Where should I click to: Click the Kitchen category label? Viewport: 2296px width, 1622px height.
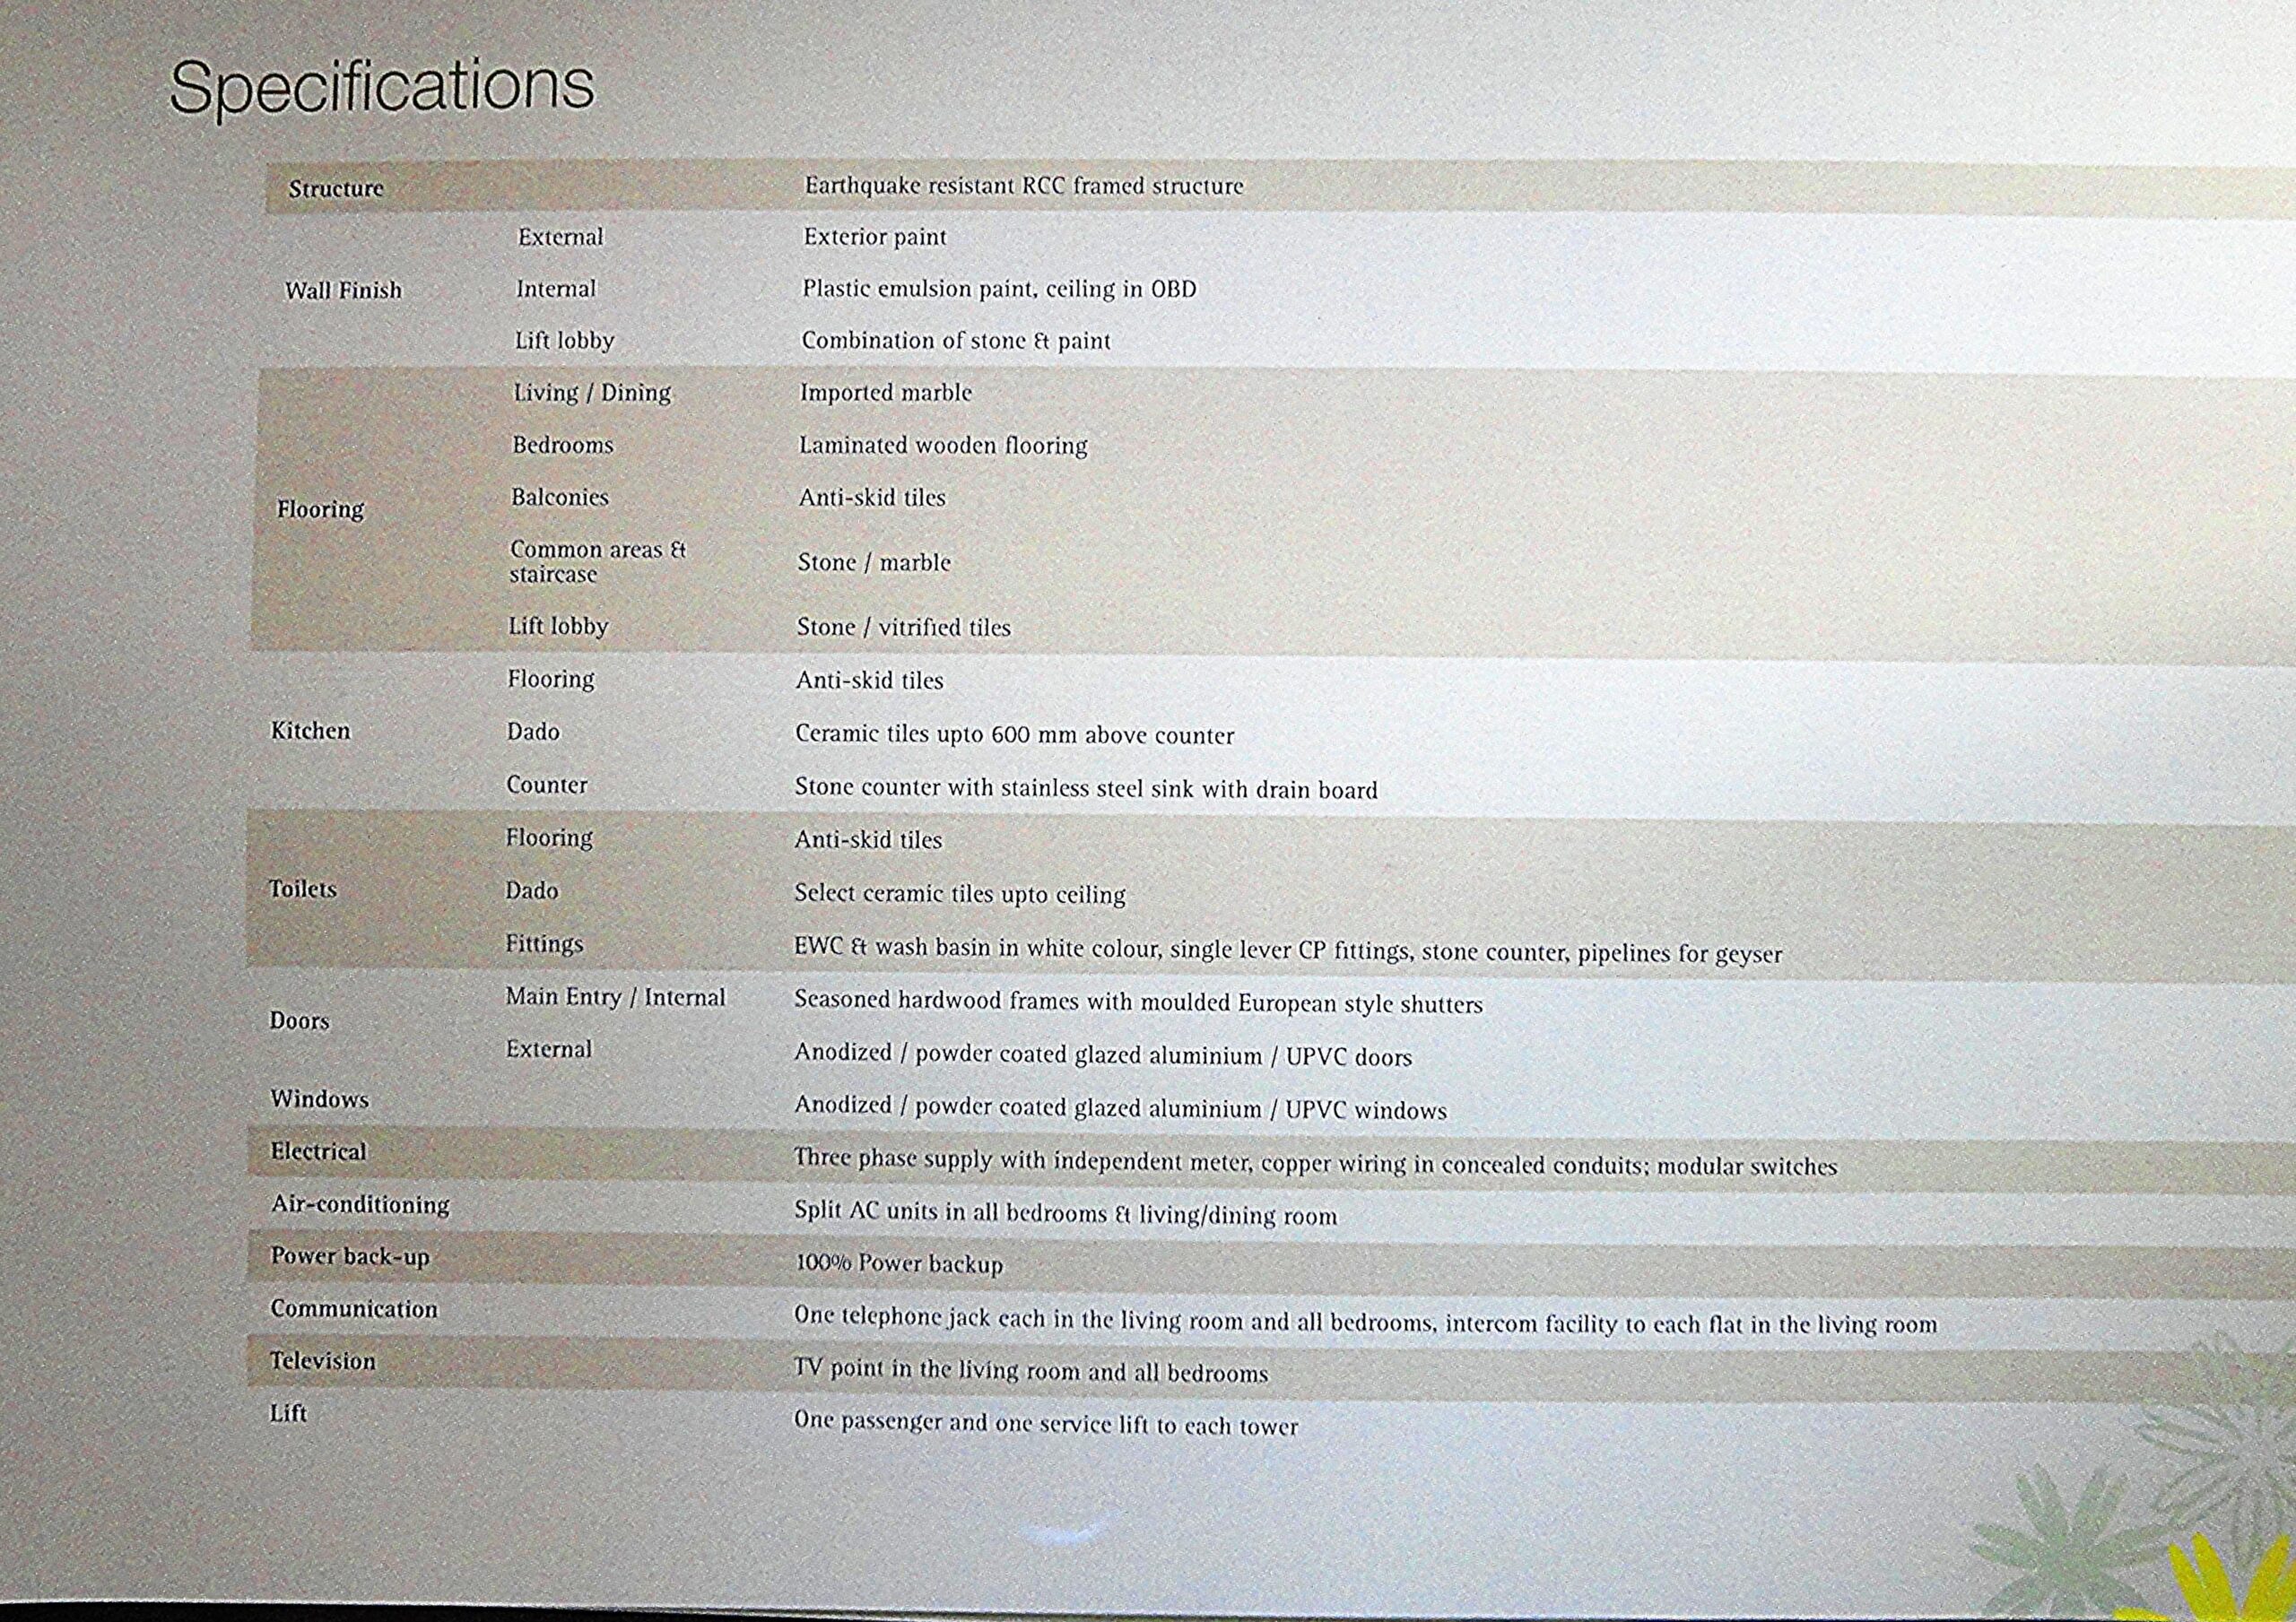point(310,731)
